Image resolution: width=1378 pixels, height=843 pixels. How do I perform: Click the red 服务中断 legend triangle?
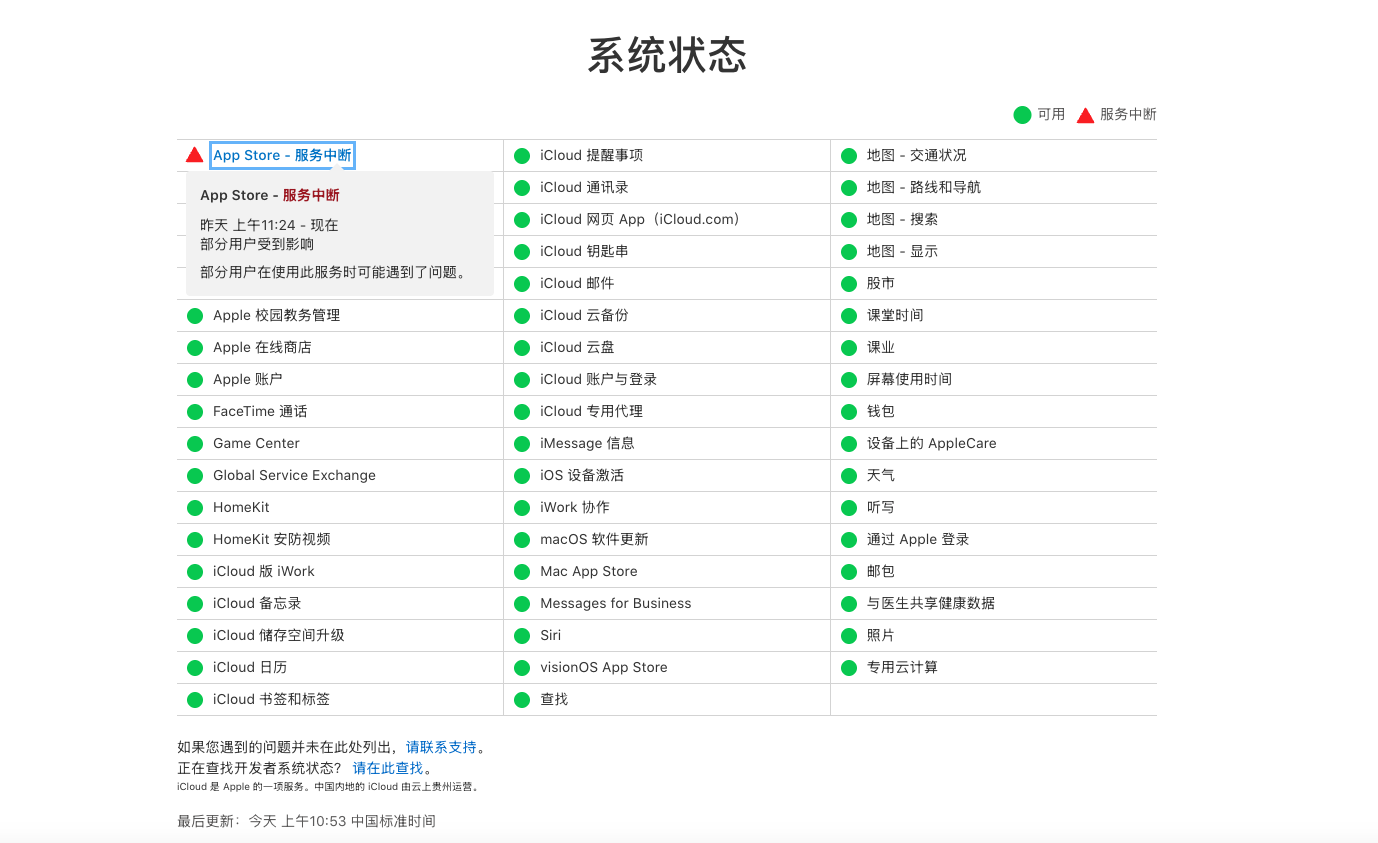(x=1085, y=115)
